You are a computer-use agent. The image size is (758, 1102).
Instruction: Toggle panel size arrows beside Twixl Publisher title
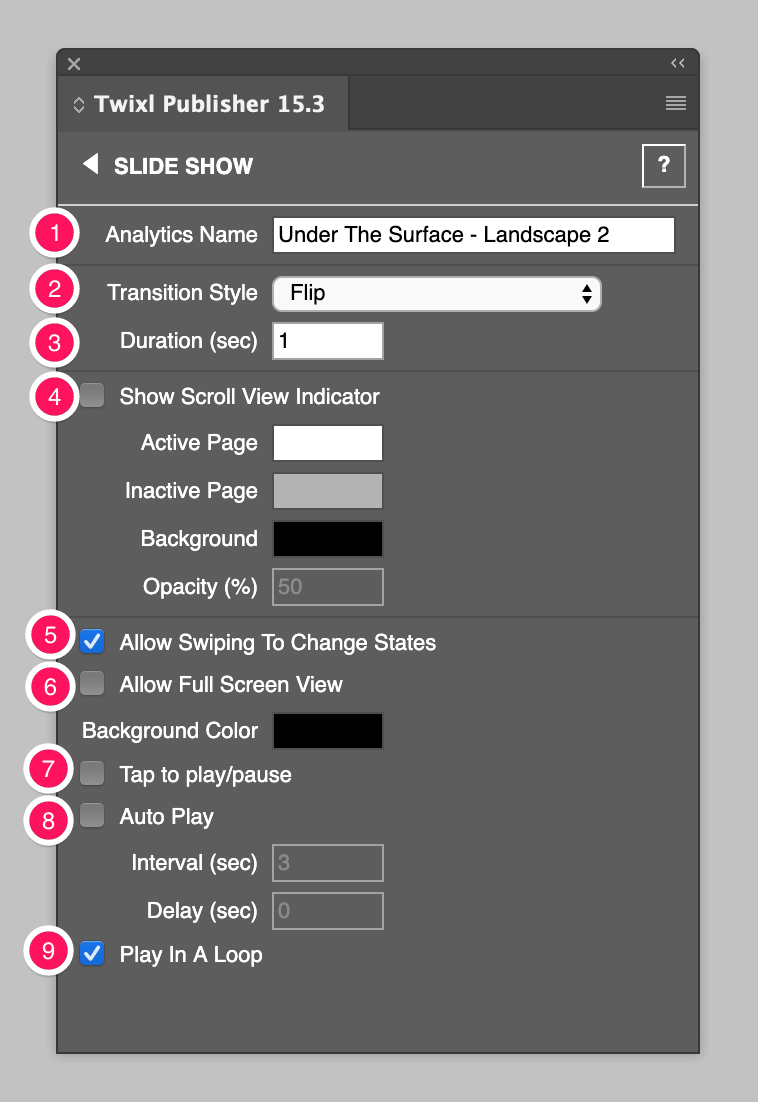click(79, 105)
